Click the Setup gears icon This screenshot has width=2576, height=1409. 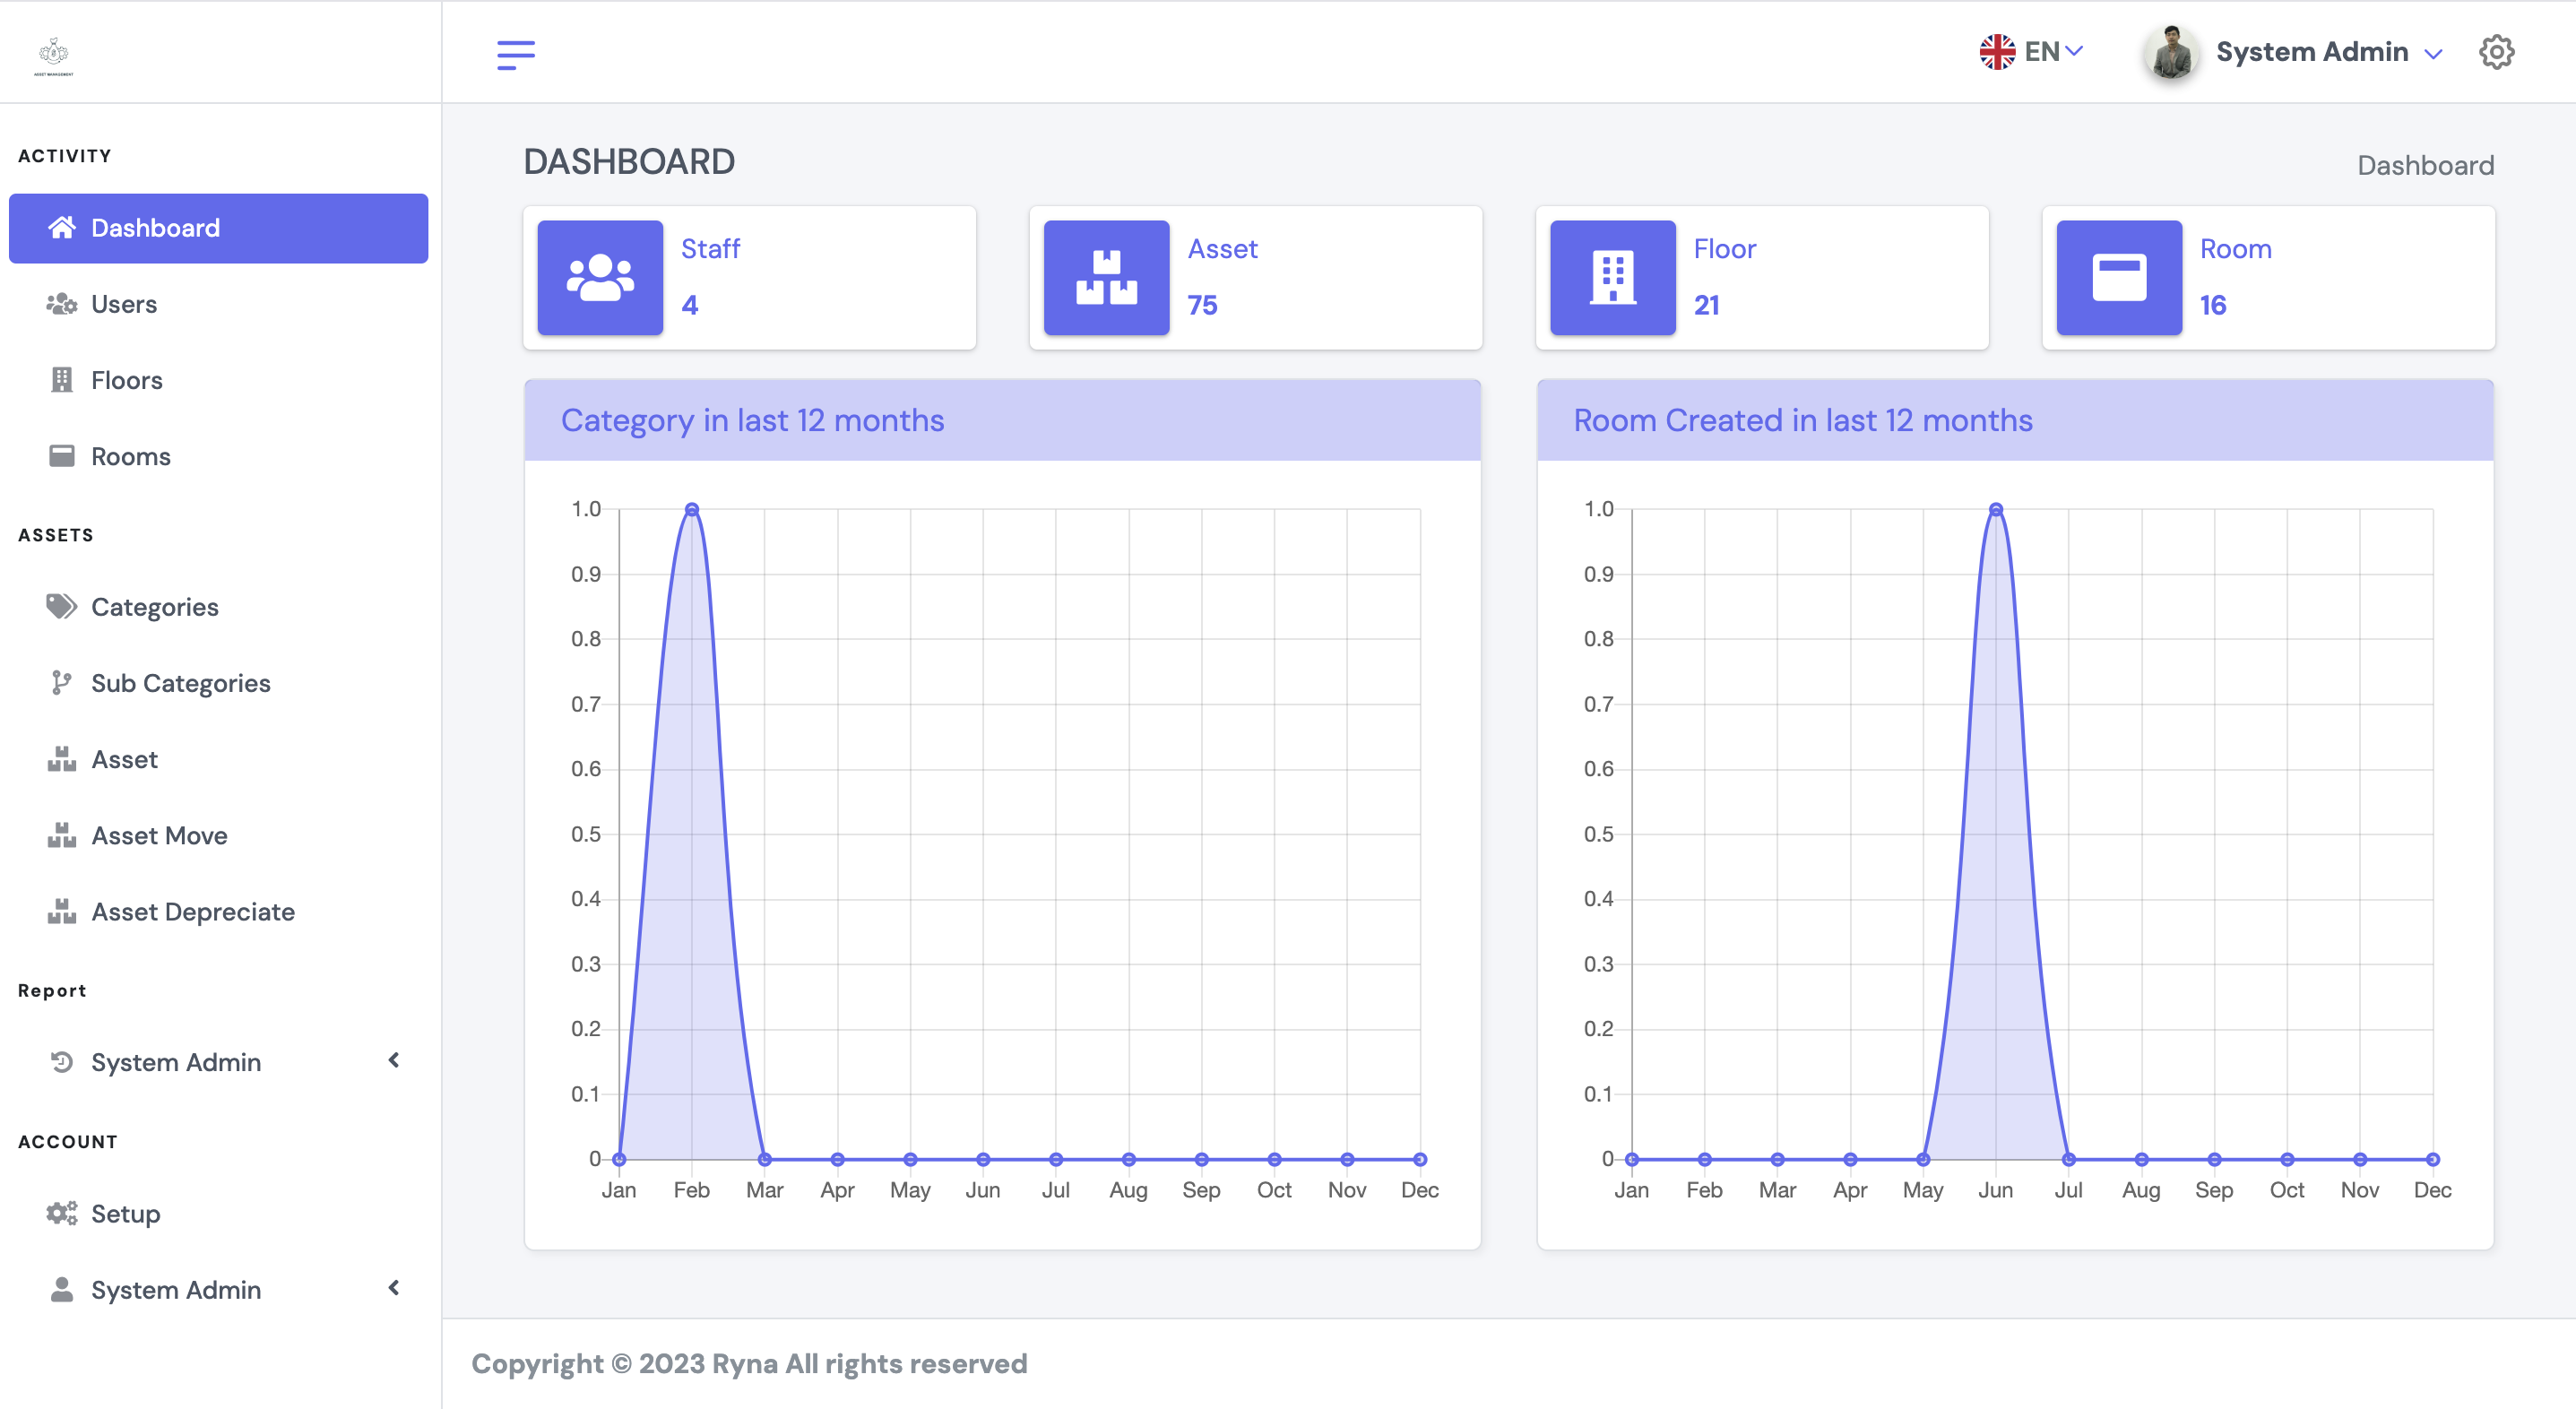[x=61, y=1213]
